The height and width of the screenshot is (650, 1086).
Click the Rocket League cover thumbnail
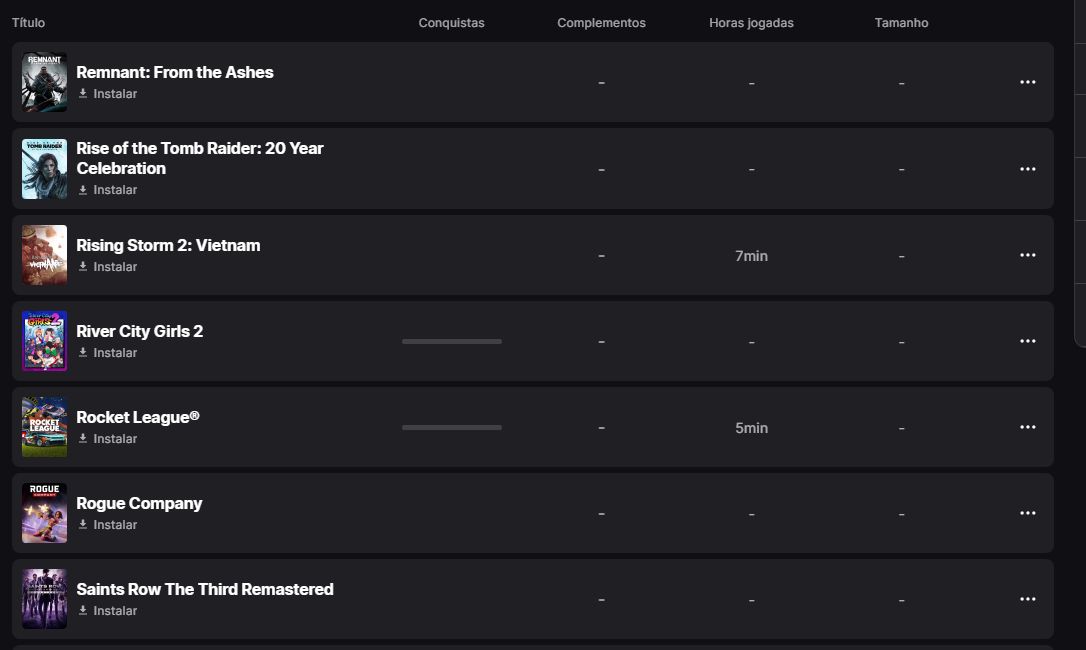tap(44, 427)
